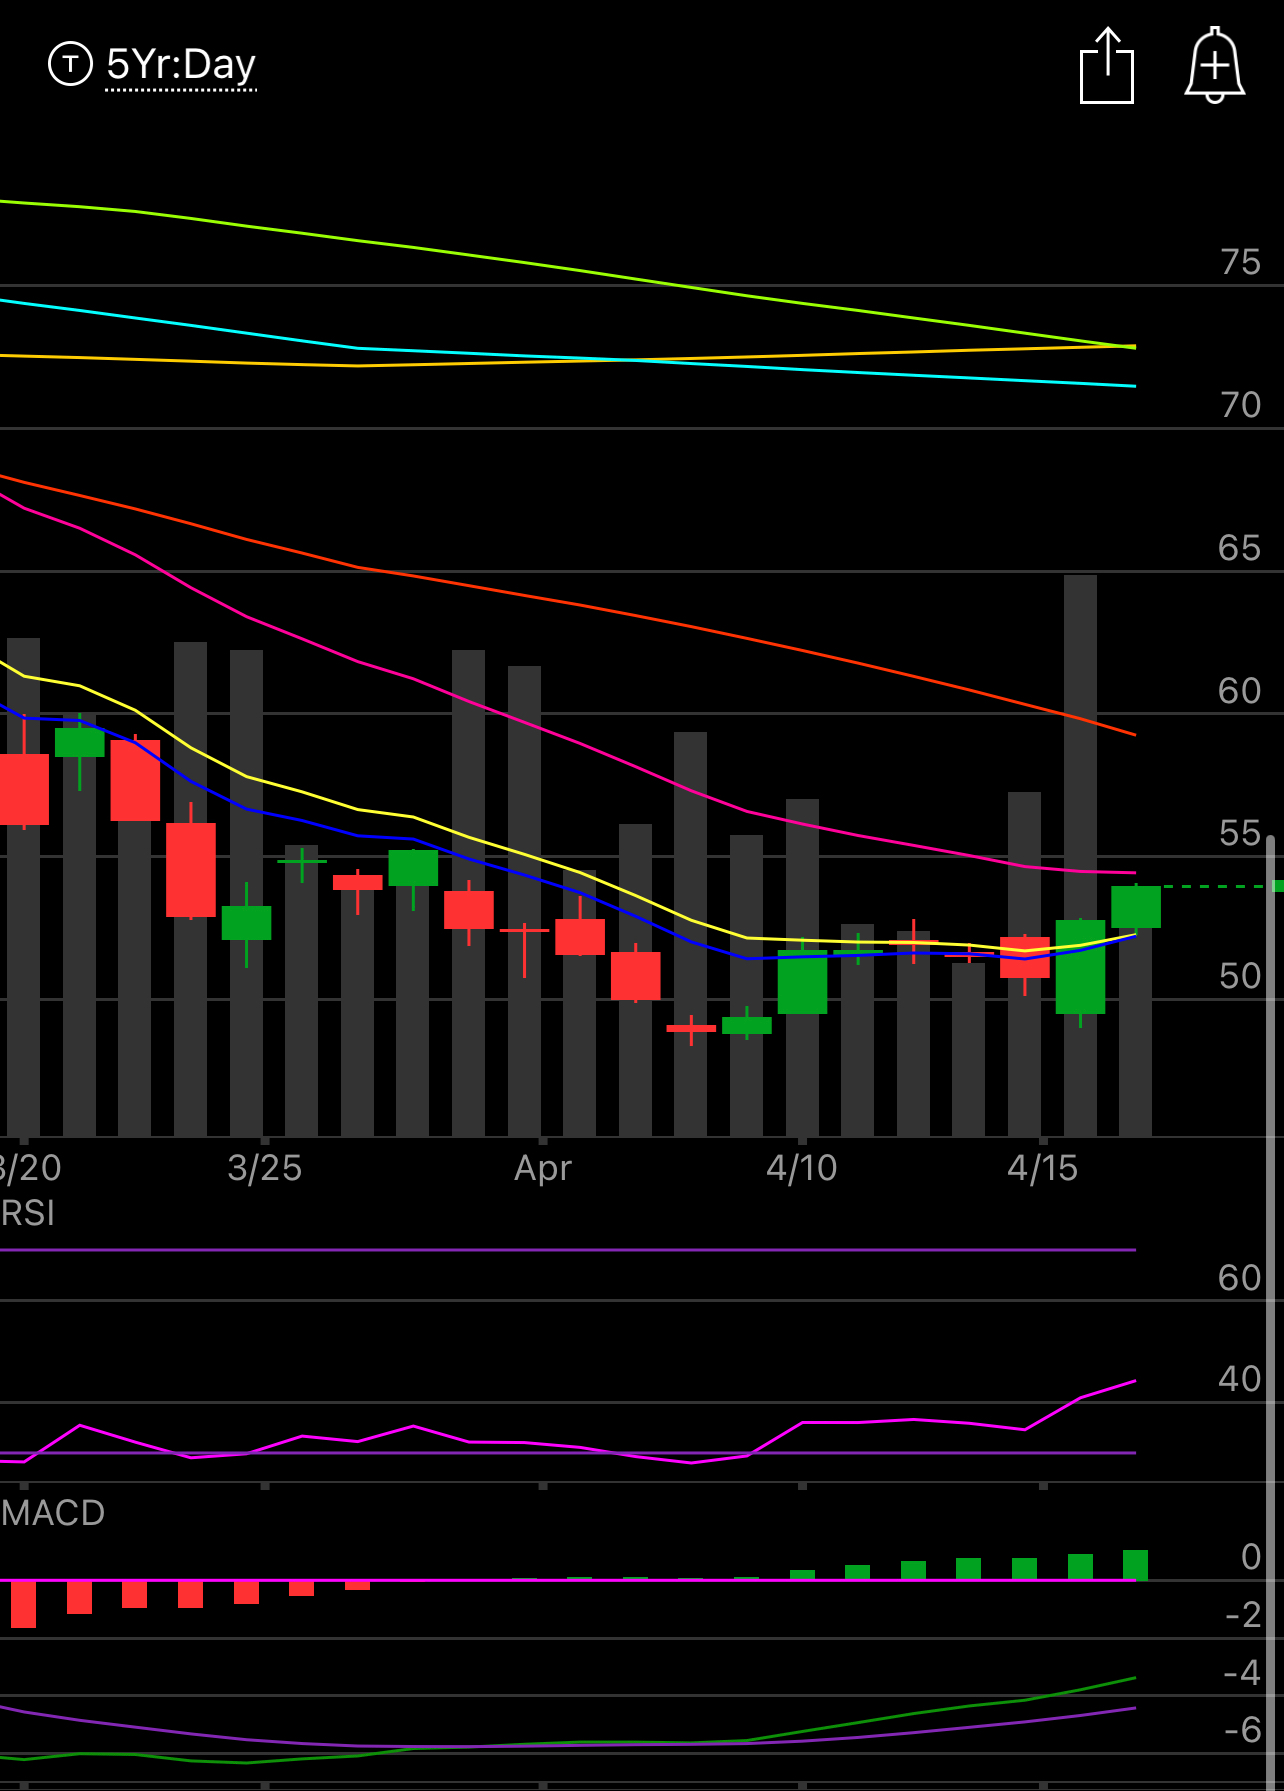Tap the RSI 60 level label
This screenshot has width=1284, height=1791.
point(1240,1278)
